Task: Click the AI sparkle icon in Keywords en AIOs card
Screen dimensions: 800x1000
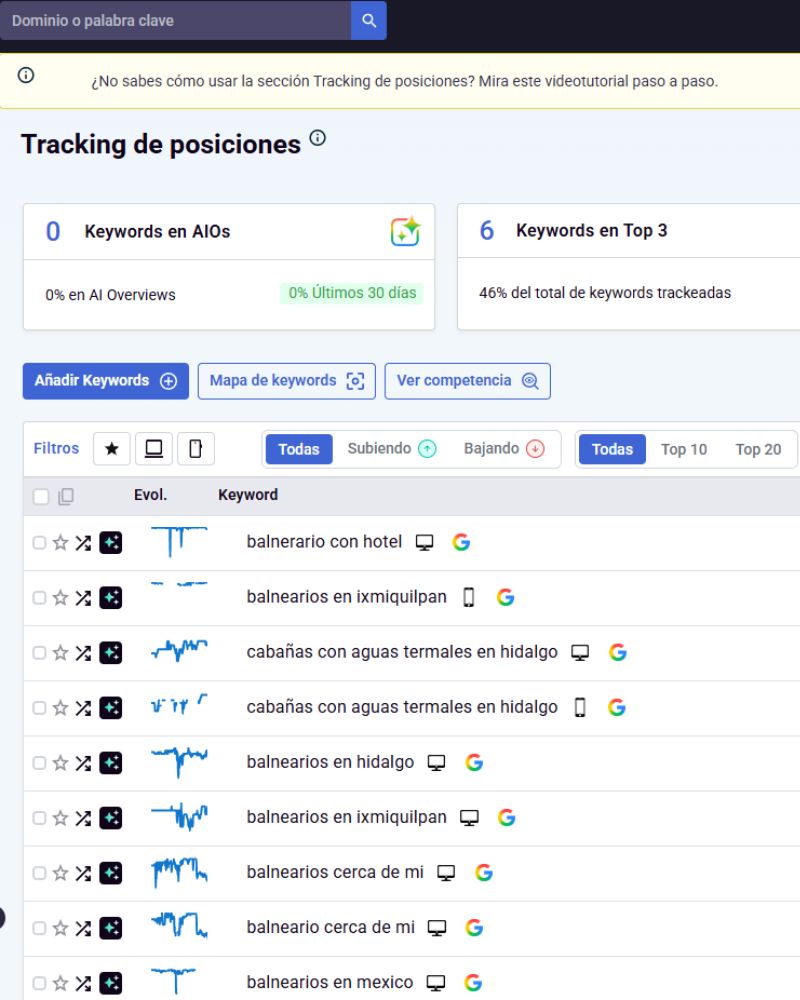Action: click(x=405, y=231)
